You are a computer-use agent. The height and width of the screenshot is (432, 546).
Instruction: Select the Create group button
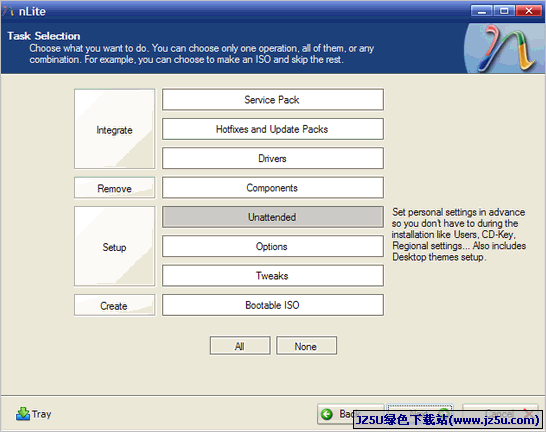point(115,305)
